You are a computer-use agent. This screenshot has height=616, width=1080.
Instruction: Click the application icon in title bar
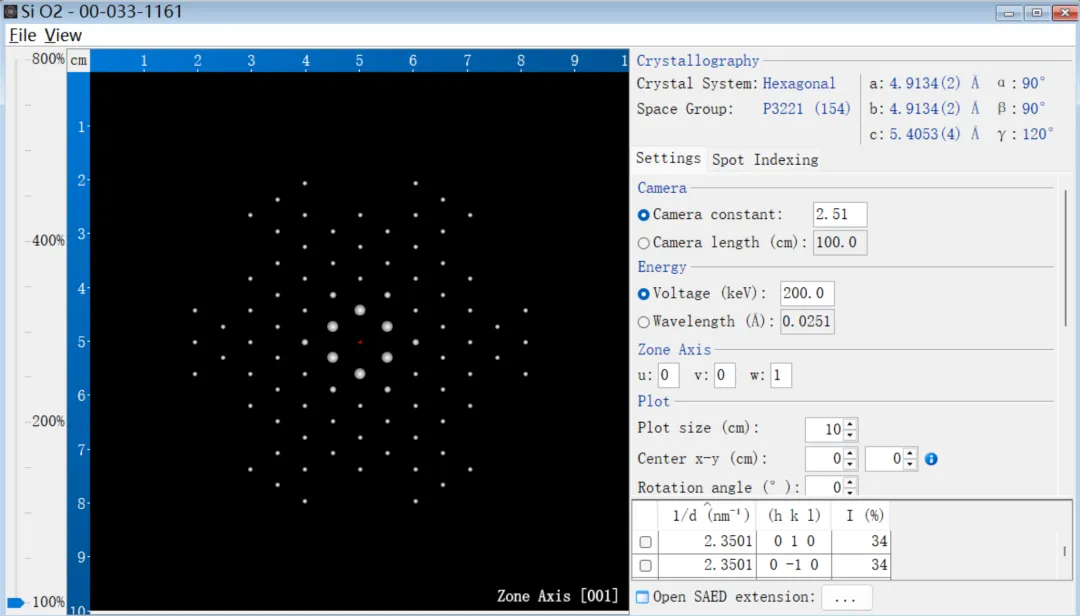coord(10,11)
